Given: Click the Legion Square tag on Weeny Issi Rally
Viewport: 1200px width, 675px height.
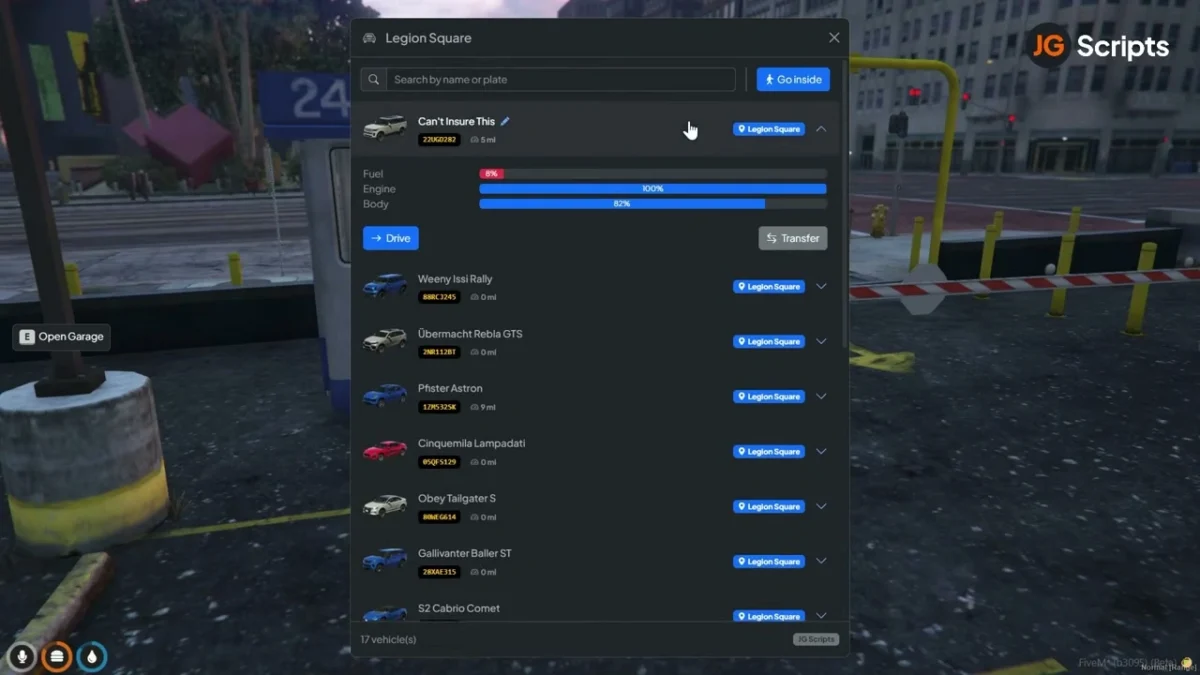Looking at the screenshot, I should pyautogui.click(x=769, y=286).
